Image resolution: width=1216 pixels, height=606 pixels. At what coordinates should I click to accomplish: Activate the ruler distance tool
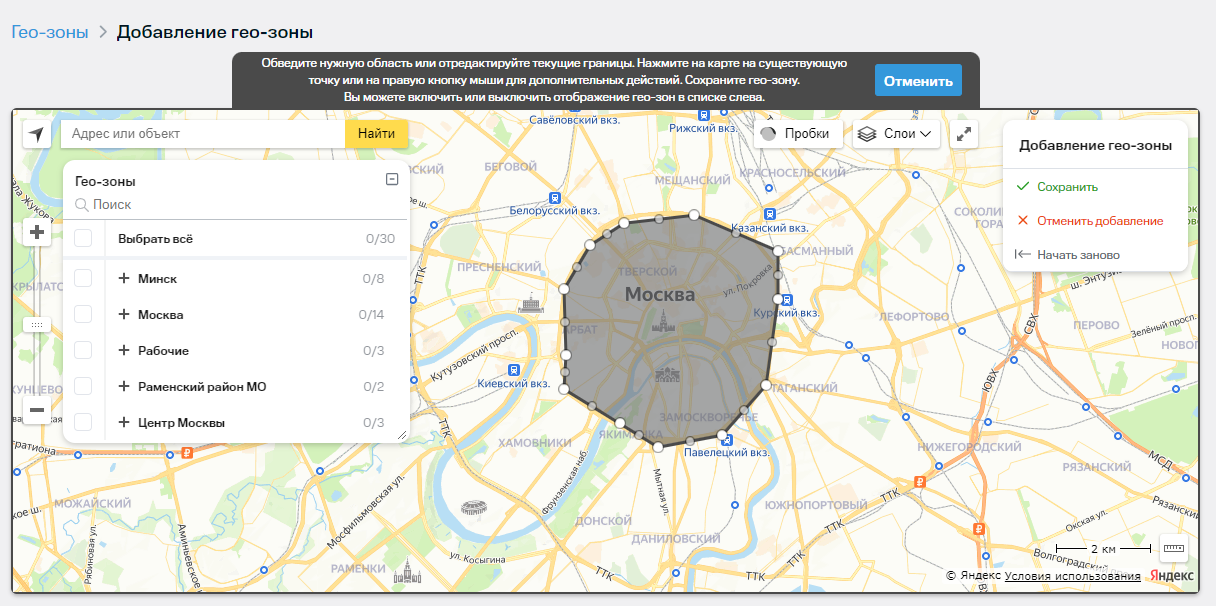1173,548
